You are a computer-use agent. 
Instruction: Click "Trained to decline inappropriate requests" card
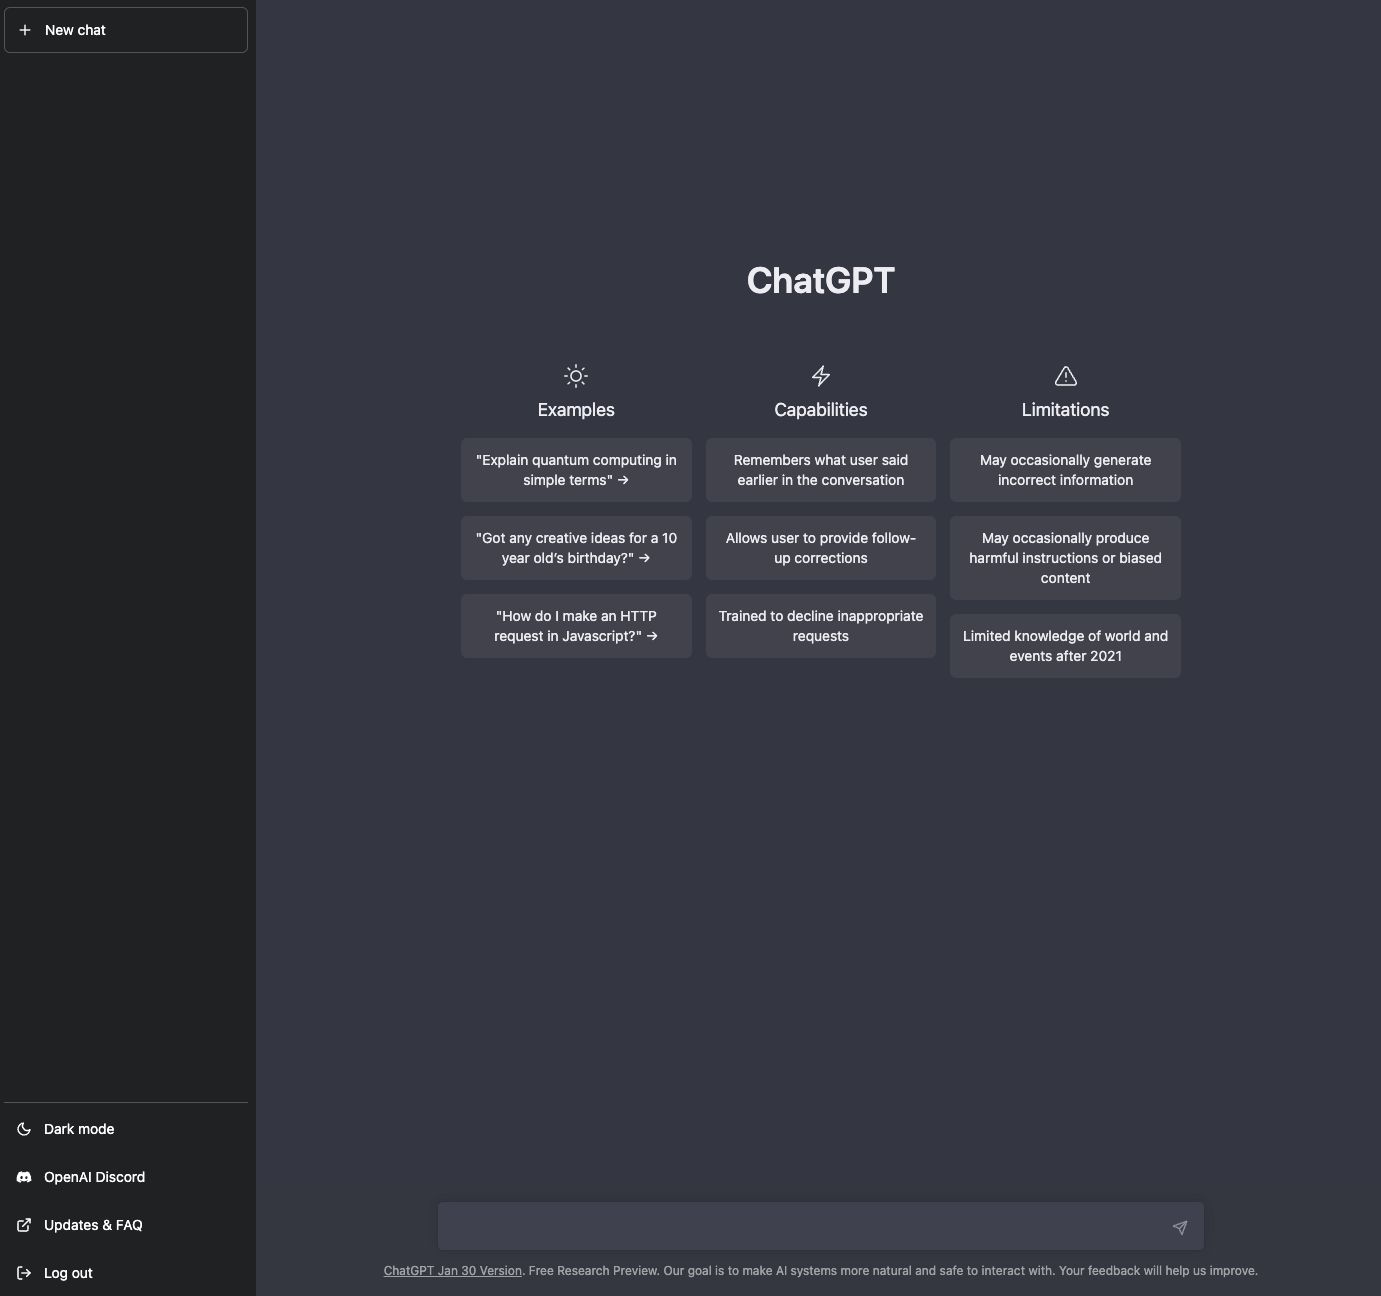pos(821,626)
